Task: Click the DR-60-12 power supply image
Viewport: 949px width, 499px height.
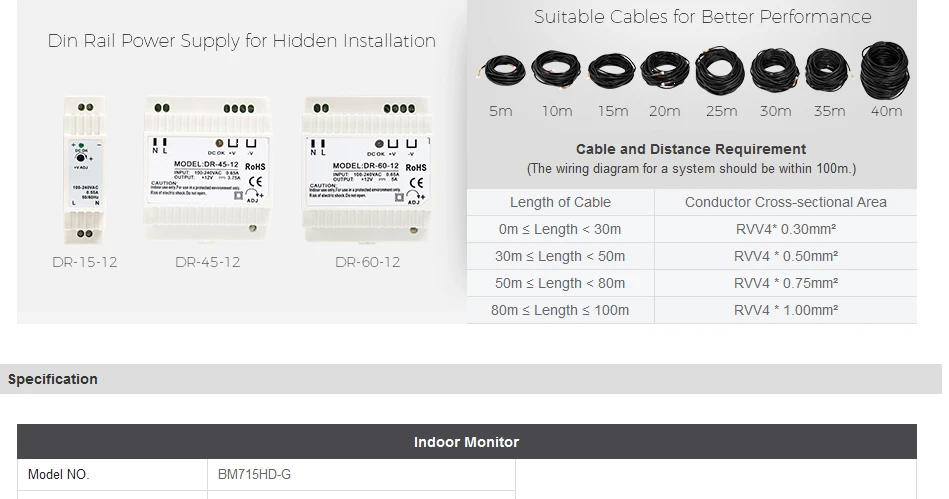Action: 367,170
